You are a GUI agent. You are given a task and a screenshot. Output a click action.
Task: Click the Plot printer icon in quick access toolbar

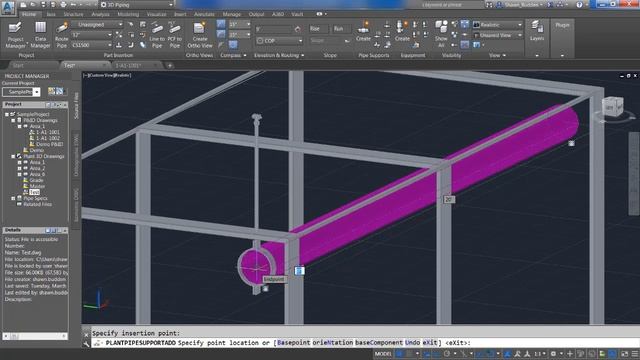point(63,4)
